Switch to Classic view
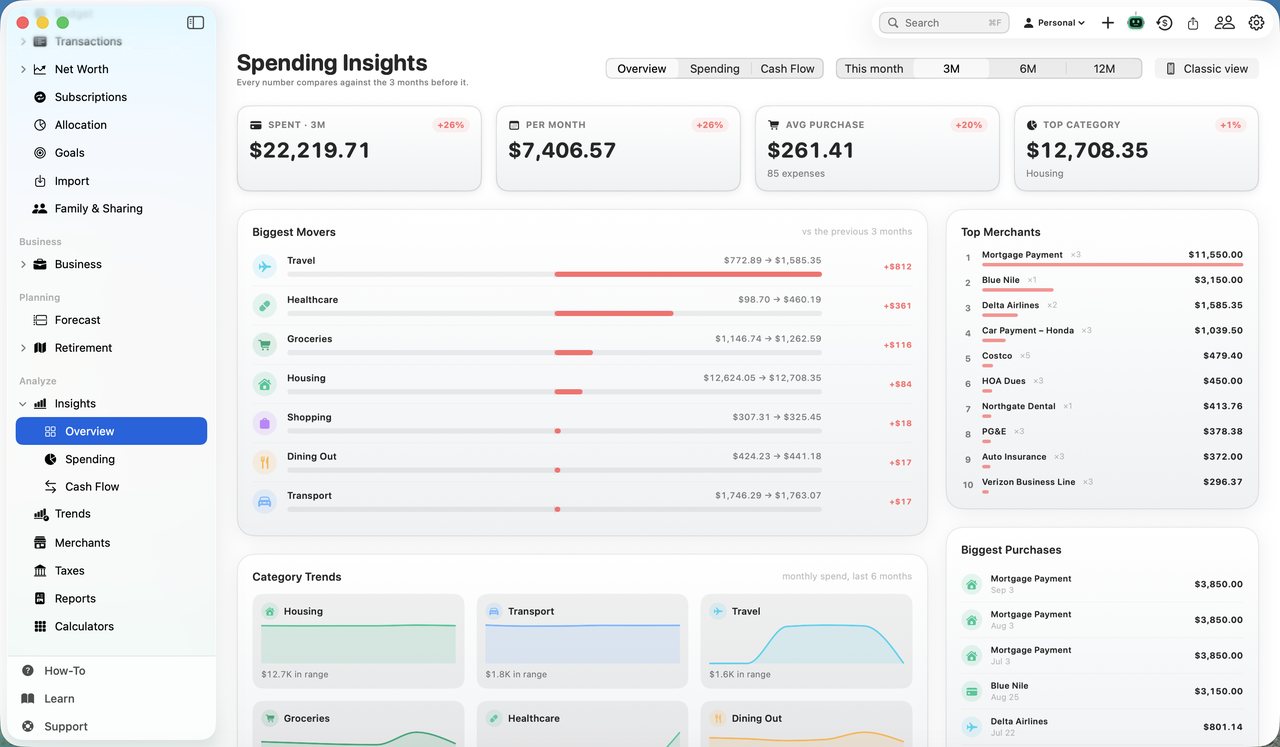The image size is (1280, 747). pos(1207,69)
